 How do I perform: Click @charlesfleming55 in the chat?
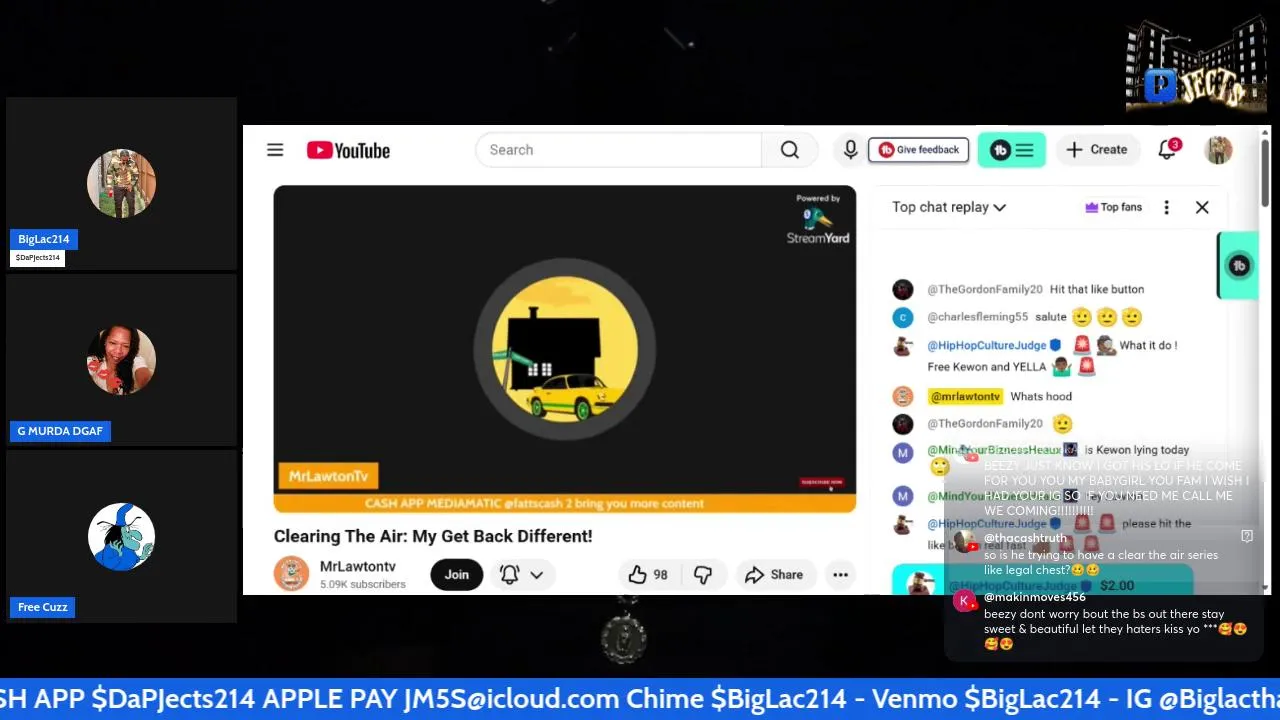pos(977,317)
